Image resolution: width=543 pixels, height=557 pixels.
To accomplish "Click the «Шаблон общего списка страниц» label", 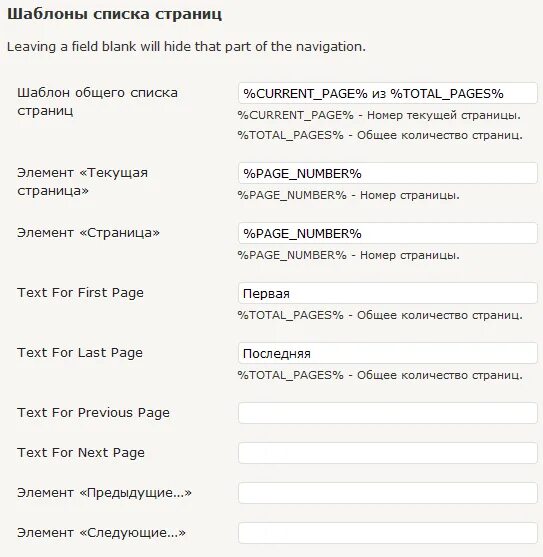I will point(97,102).
